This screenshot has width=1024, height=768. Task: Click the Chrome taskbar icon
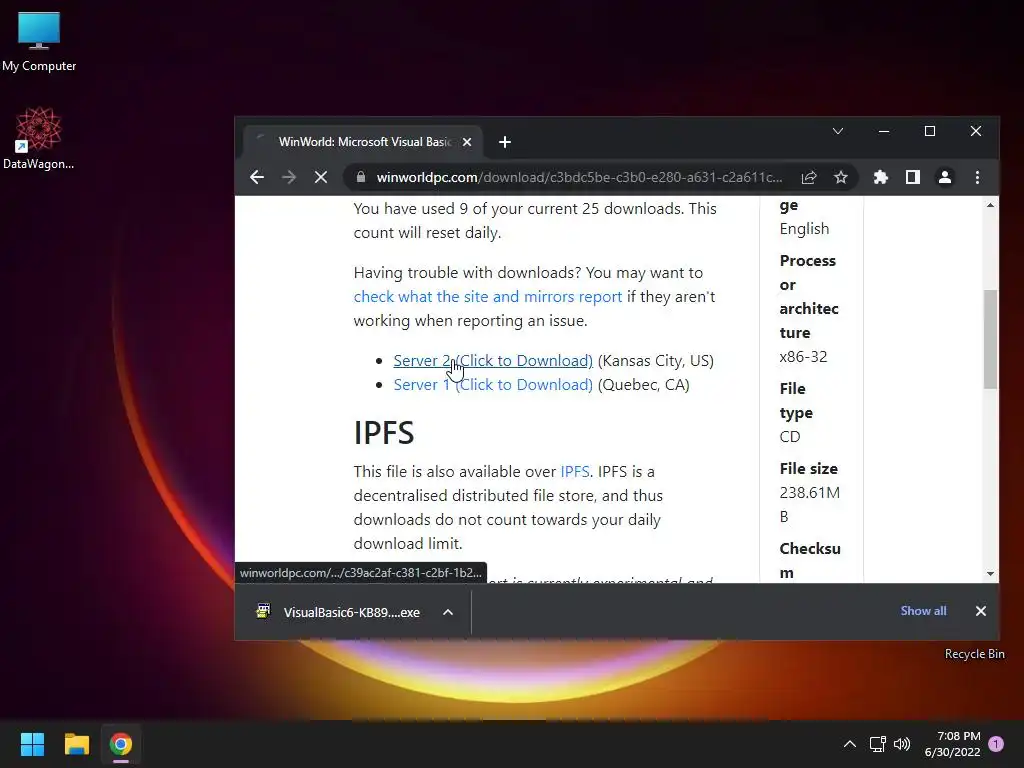(x=121, y=744)
